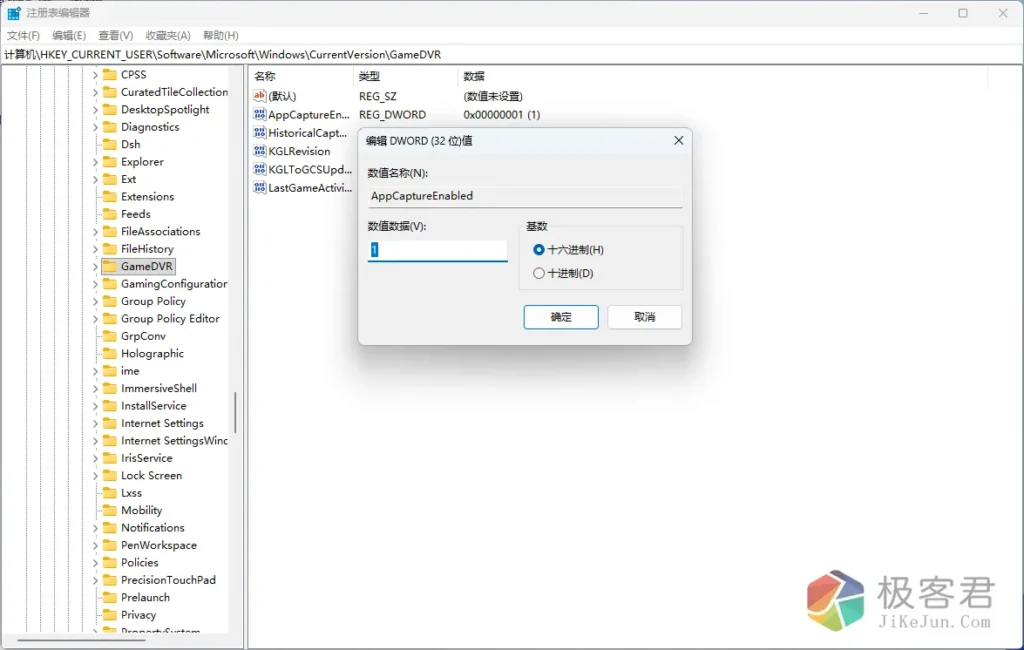The height and width of the screenshot is (650, 1024).
Task: Click the AppCaptureEnabled DWORD value icon
Action: pos(260,115)
